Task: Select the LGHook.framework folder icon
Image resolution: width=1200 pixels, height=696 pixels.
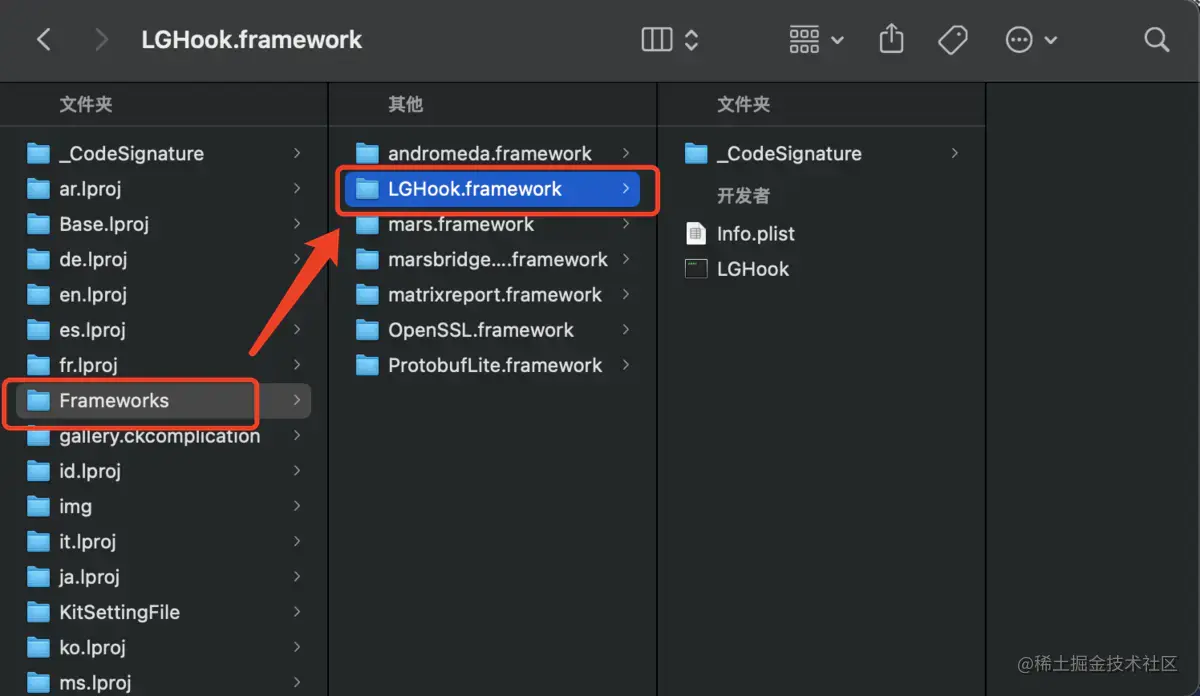Action: point(368,188)
